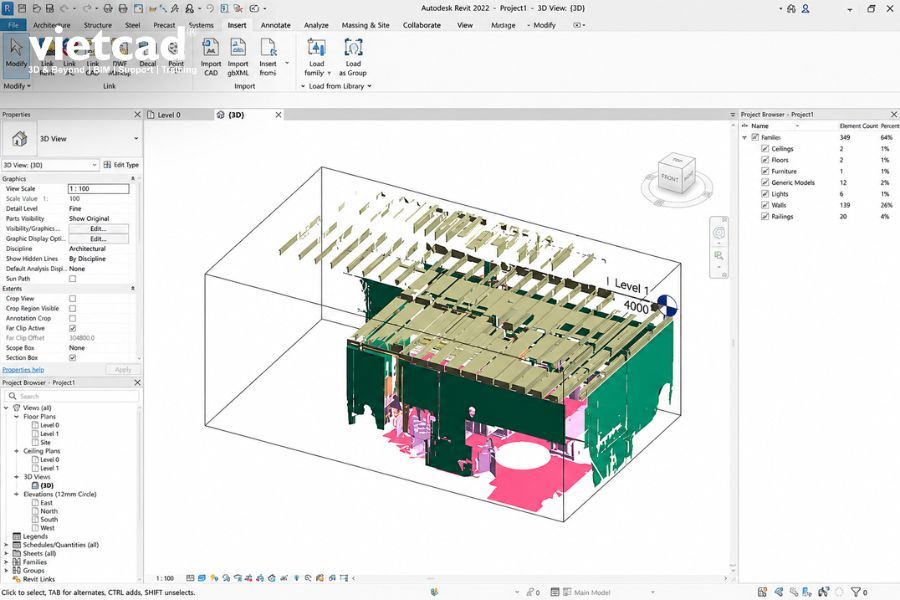This screenshot has height=600, width=900.
Task: Click the Edit Type icon button
Action: 121,165
